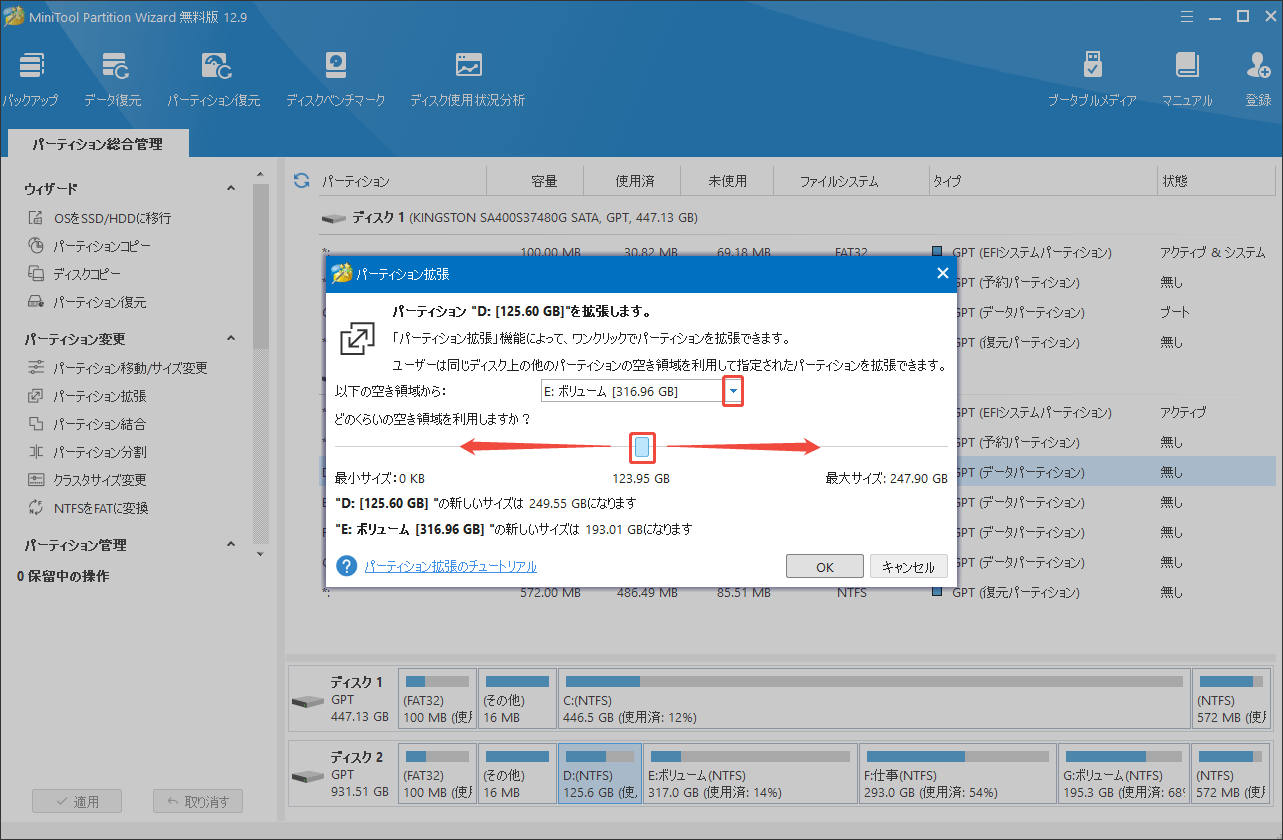Open ディスクベンチマーク tool
Screen dimensions: 1283x840
pyautogui.click(x=335, y=80)
